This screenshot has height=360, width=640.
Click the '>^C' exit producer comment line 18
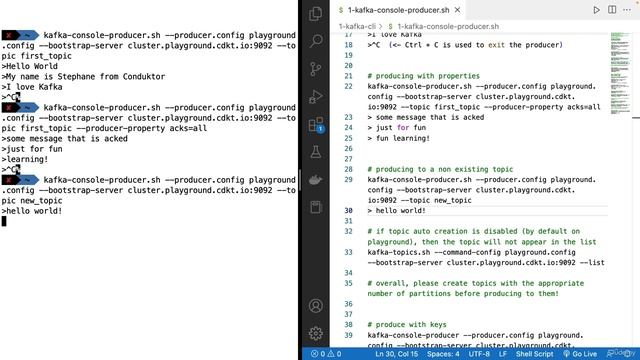[x=465, y=45]
